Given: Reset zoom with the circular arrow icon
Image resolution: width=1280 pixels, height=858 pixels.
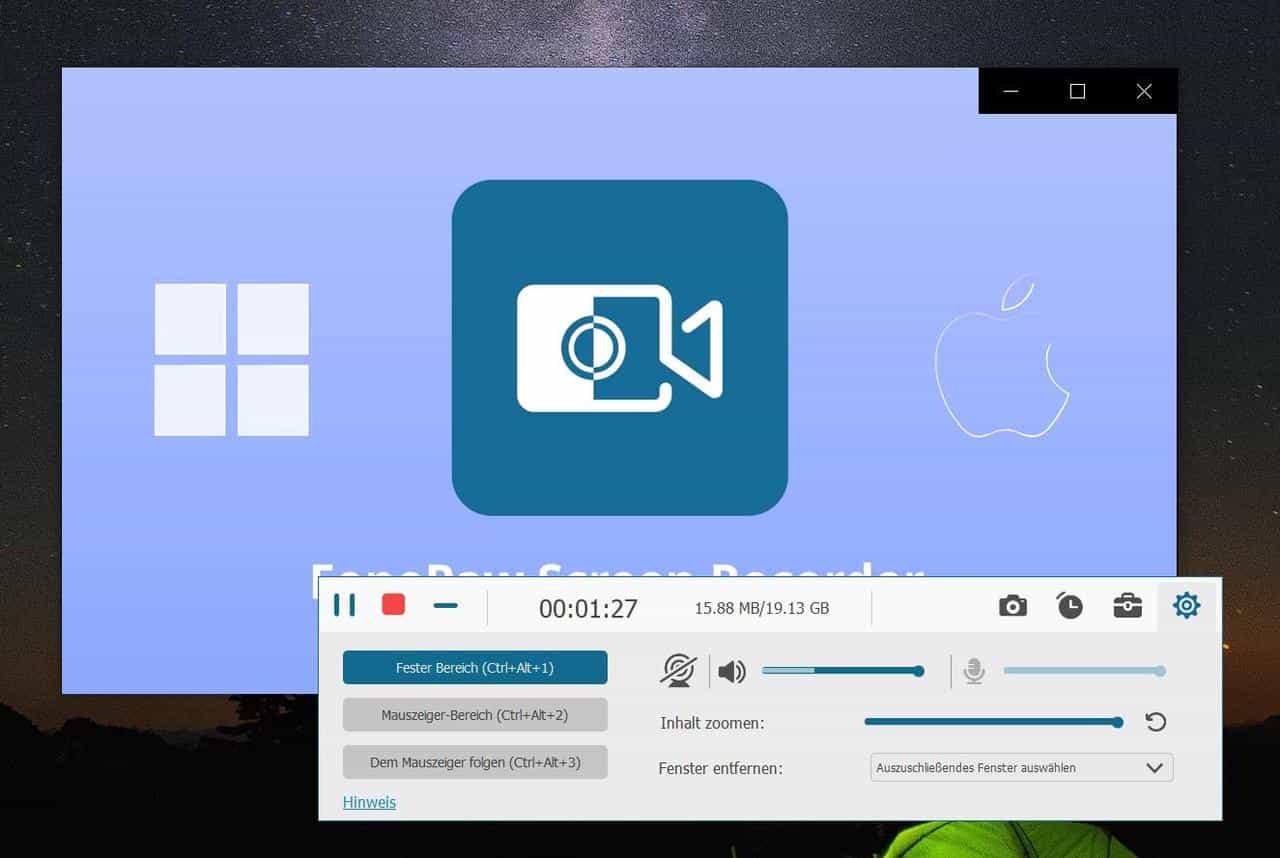Looking at the screenshot, I should 1156,722.
